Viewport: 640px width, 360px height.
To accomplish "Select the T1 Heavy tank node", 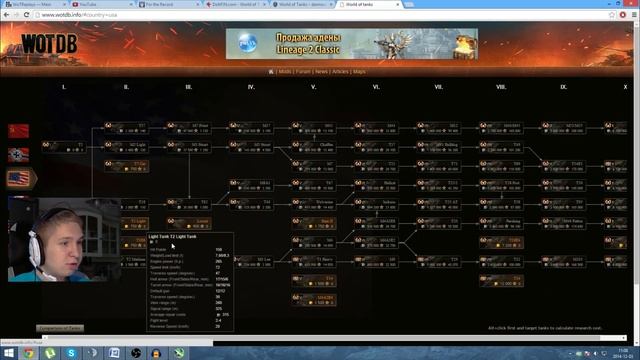I will (314, 262).
